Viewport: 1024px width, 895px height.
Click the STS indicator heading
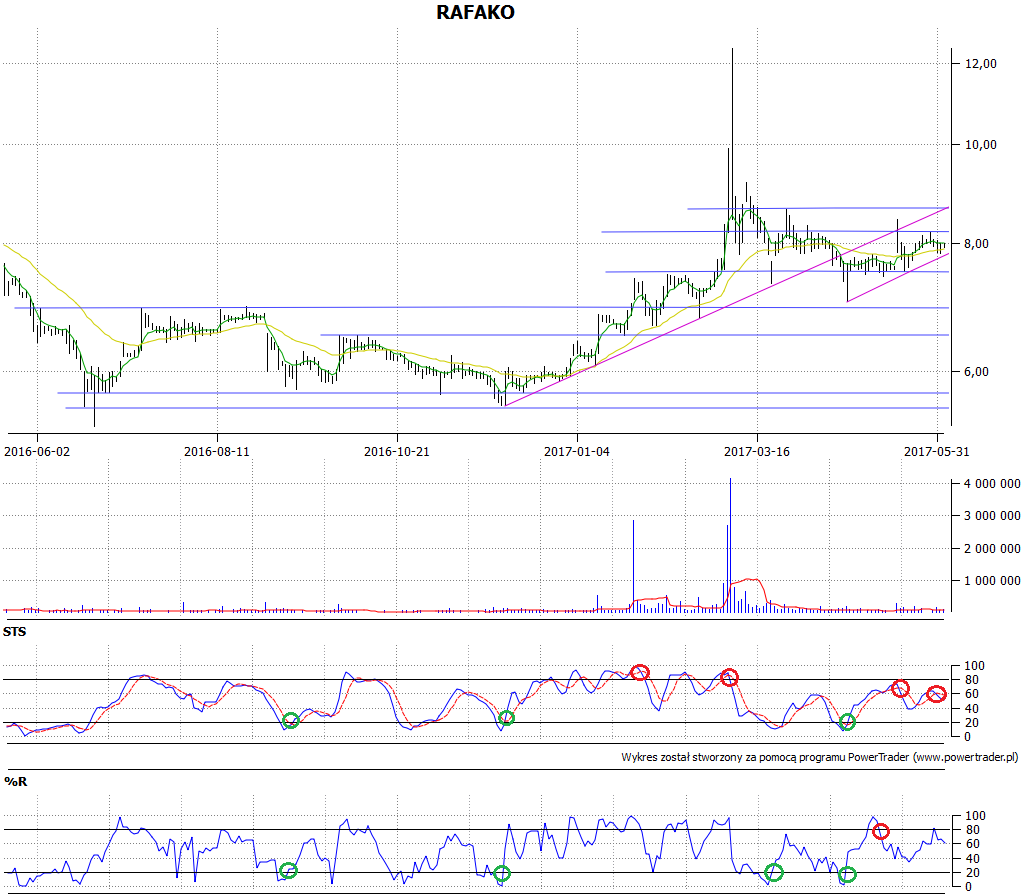click(14, 632)
